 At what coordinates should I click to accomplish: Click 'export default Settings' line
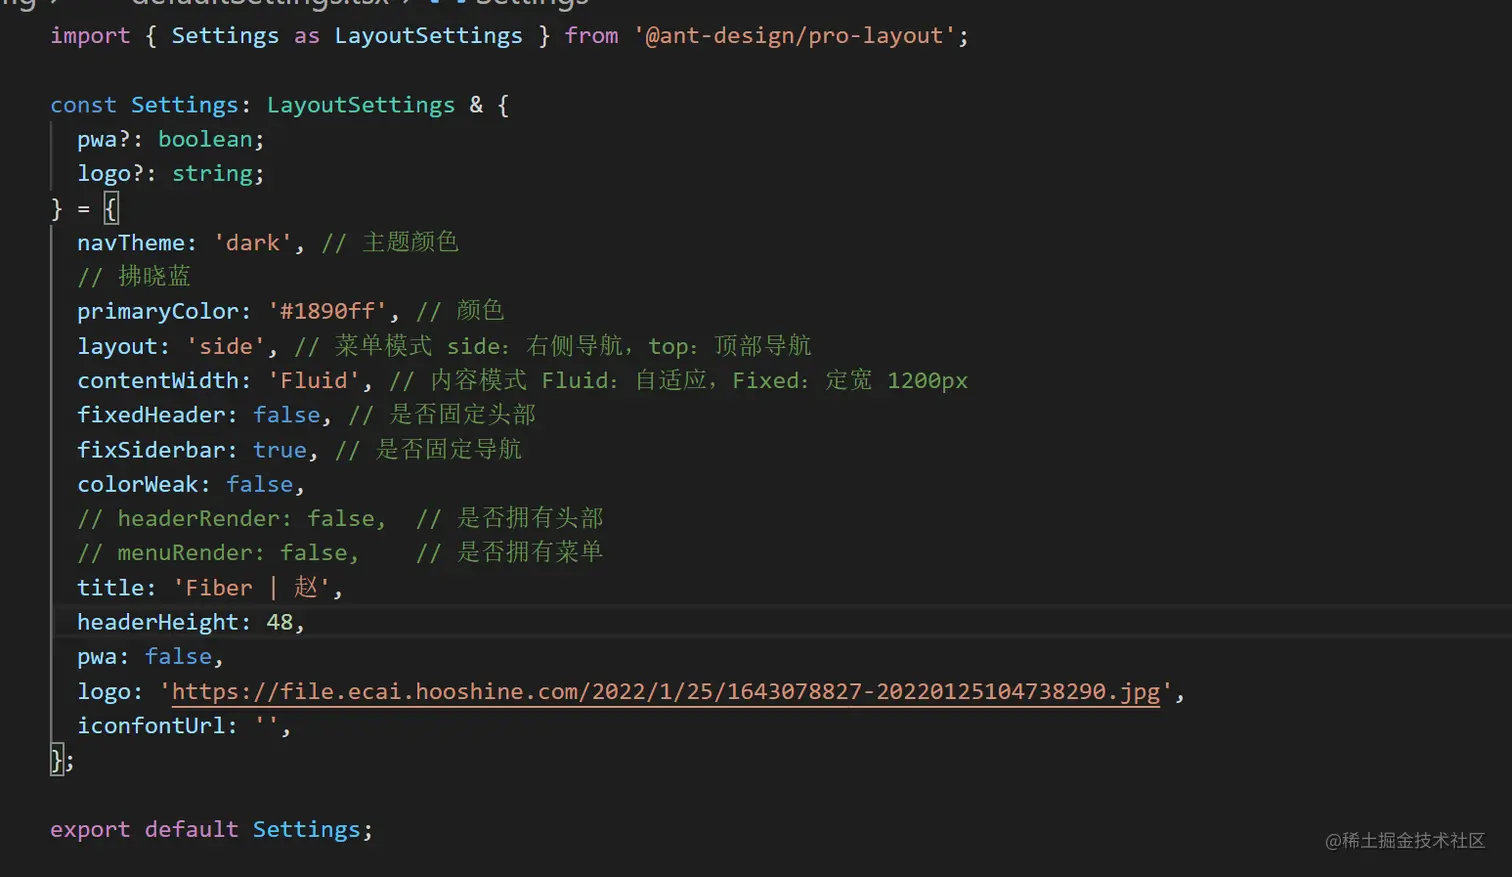(211, 830)
